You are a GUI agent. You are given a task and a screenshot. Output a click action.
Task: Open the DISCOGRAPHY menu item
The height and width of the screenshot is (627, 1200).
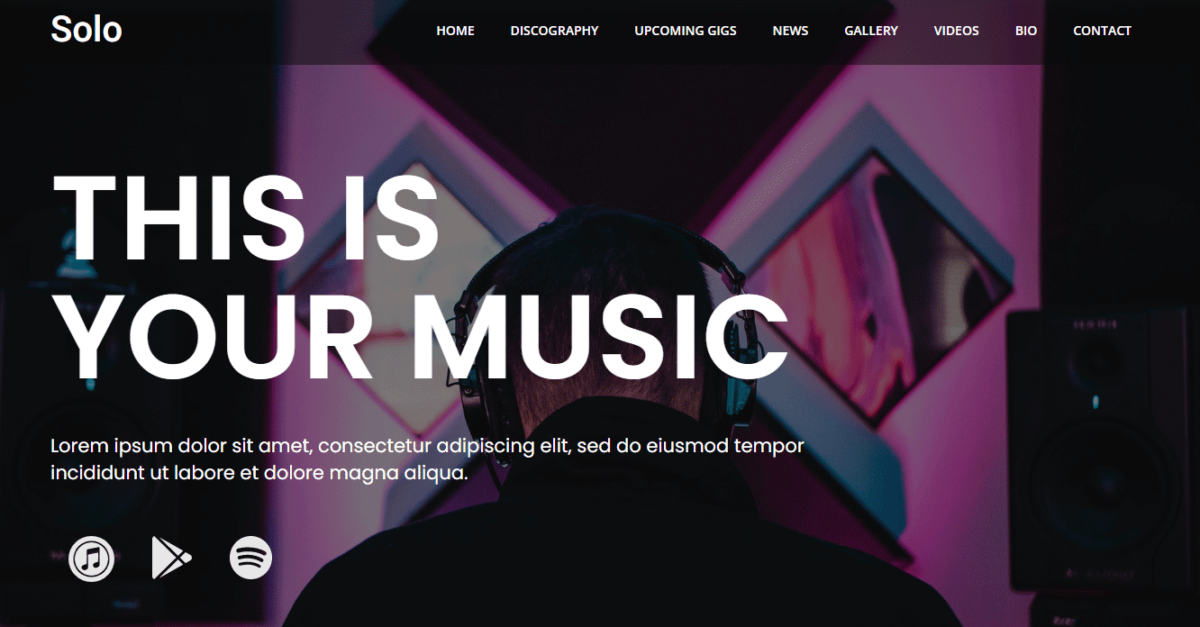point(554,31)
